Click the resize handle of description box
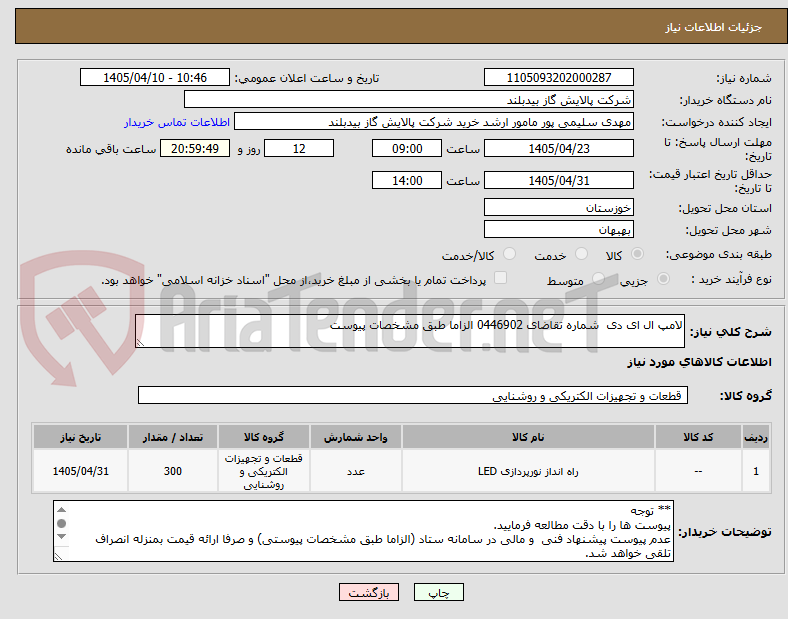Viewport: 788px width, 619px height. pyautogui.click(x=140, y=342)
